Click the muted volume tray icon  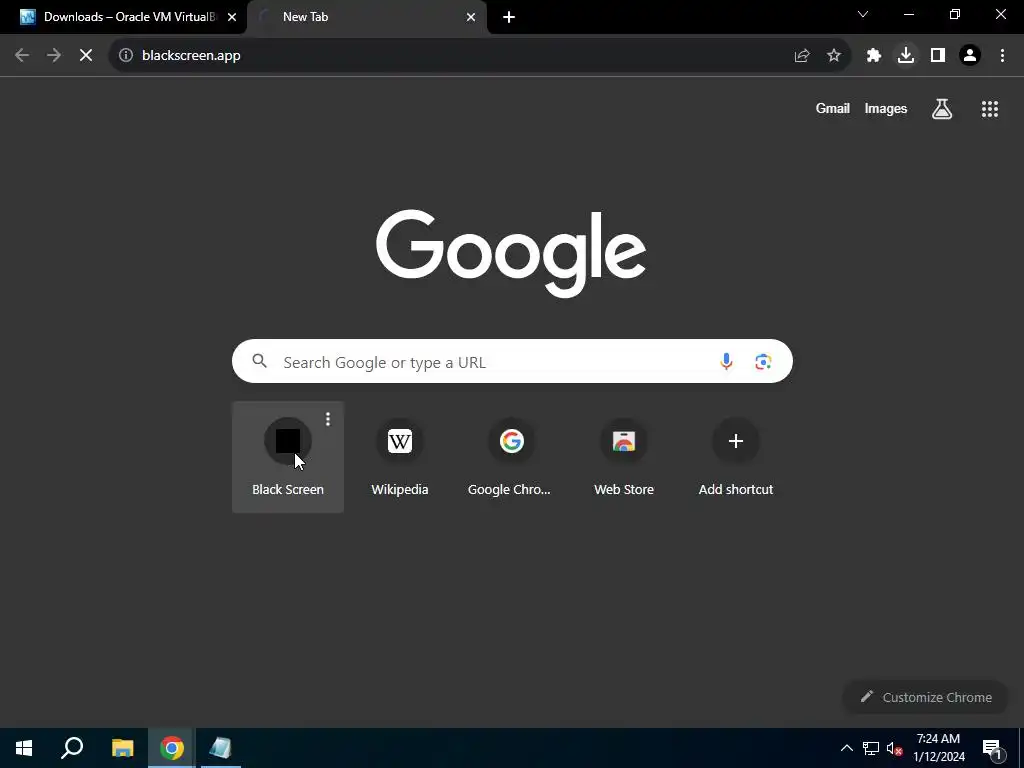pos(895,748)
